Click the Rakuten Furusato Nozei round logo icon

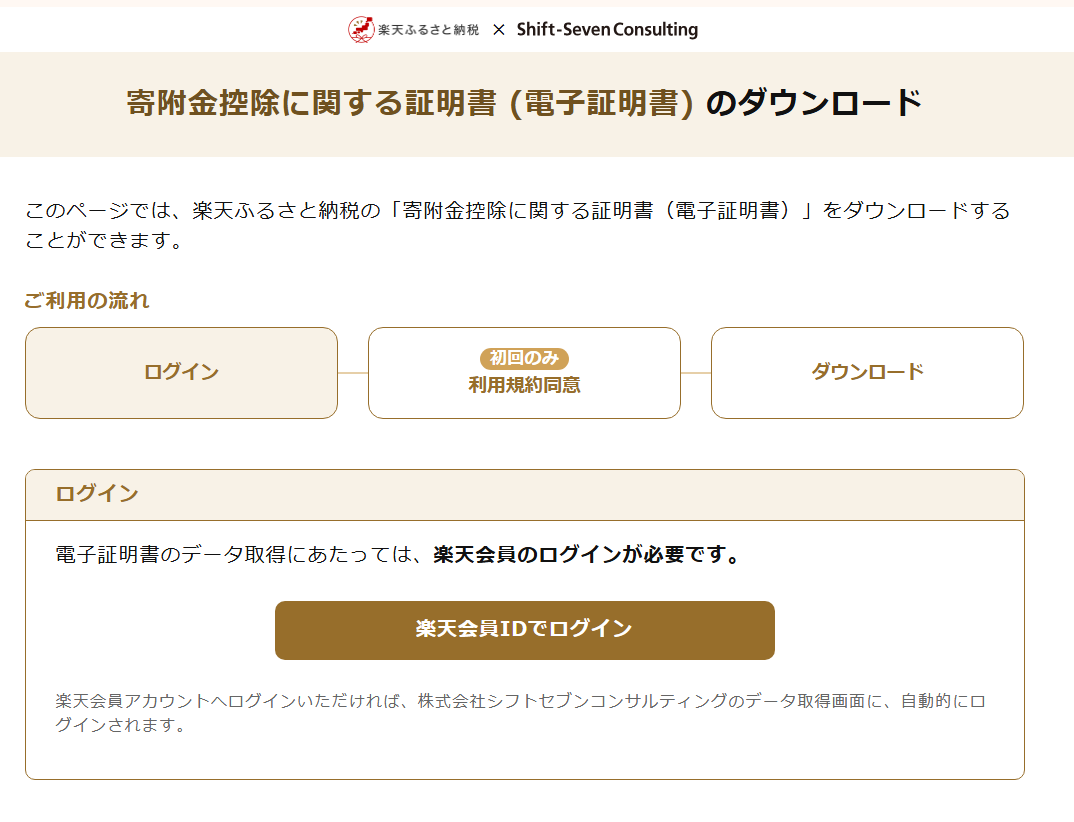(361, 30)
